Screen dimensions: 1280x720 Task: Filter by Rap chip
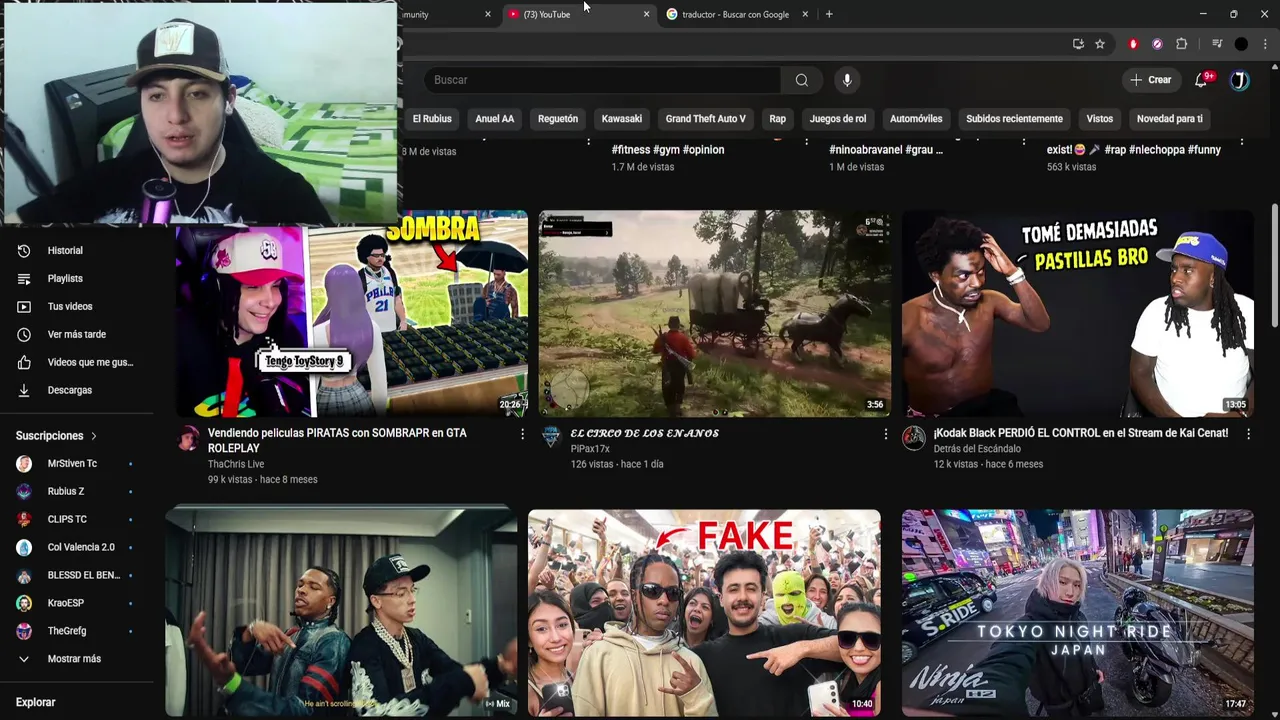778,119
